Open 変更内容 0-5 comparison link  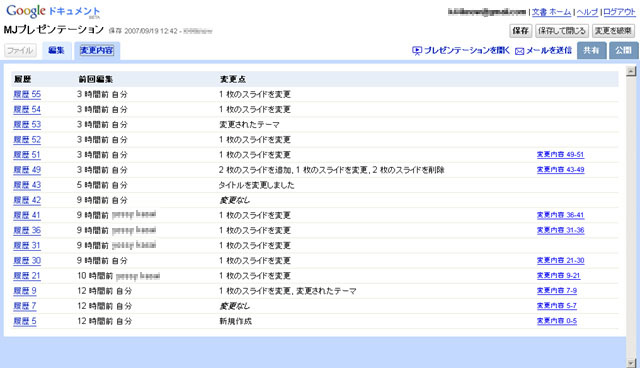click(557, 321)
